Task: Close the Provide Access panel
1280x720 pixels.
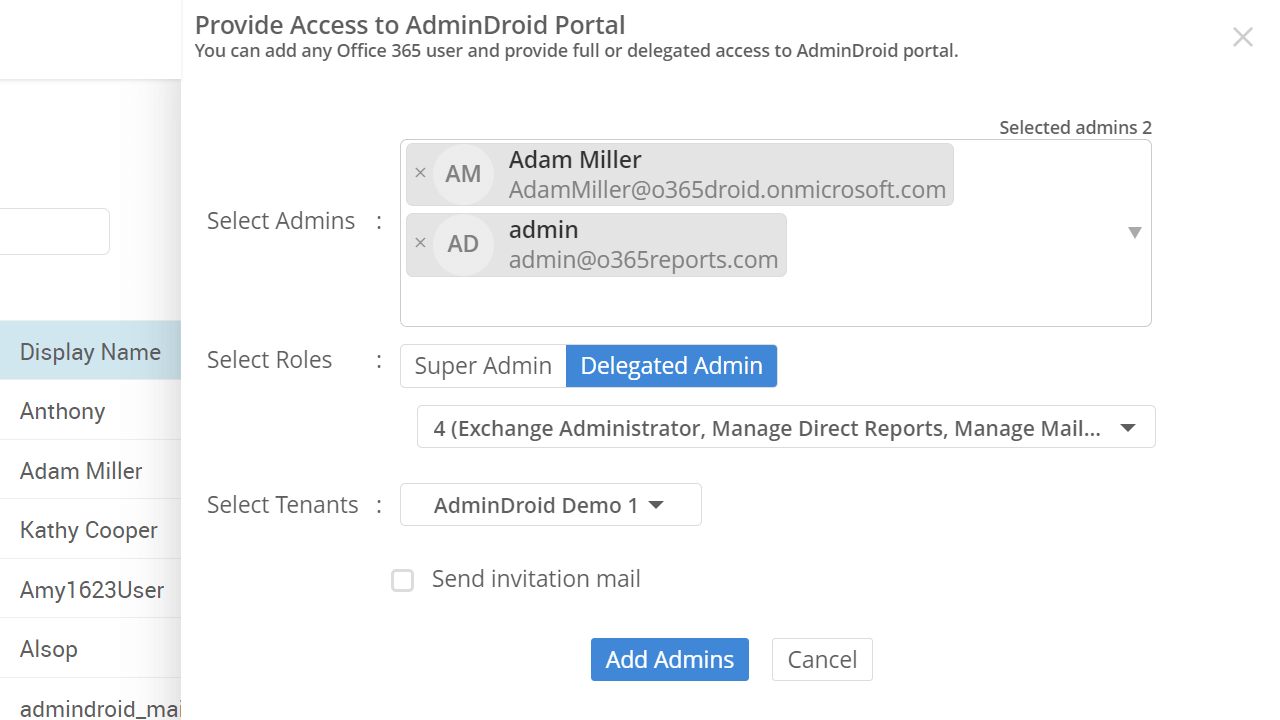Action: coord(1242,38)
